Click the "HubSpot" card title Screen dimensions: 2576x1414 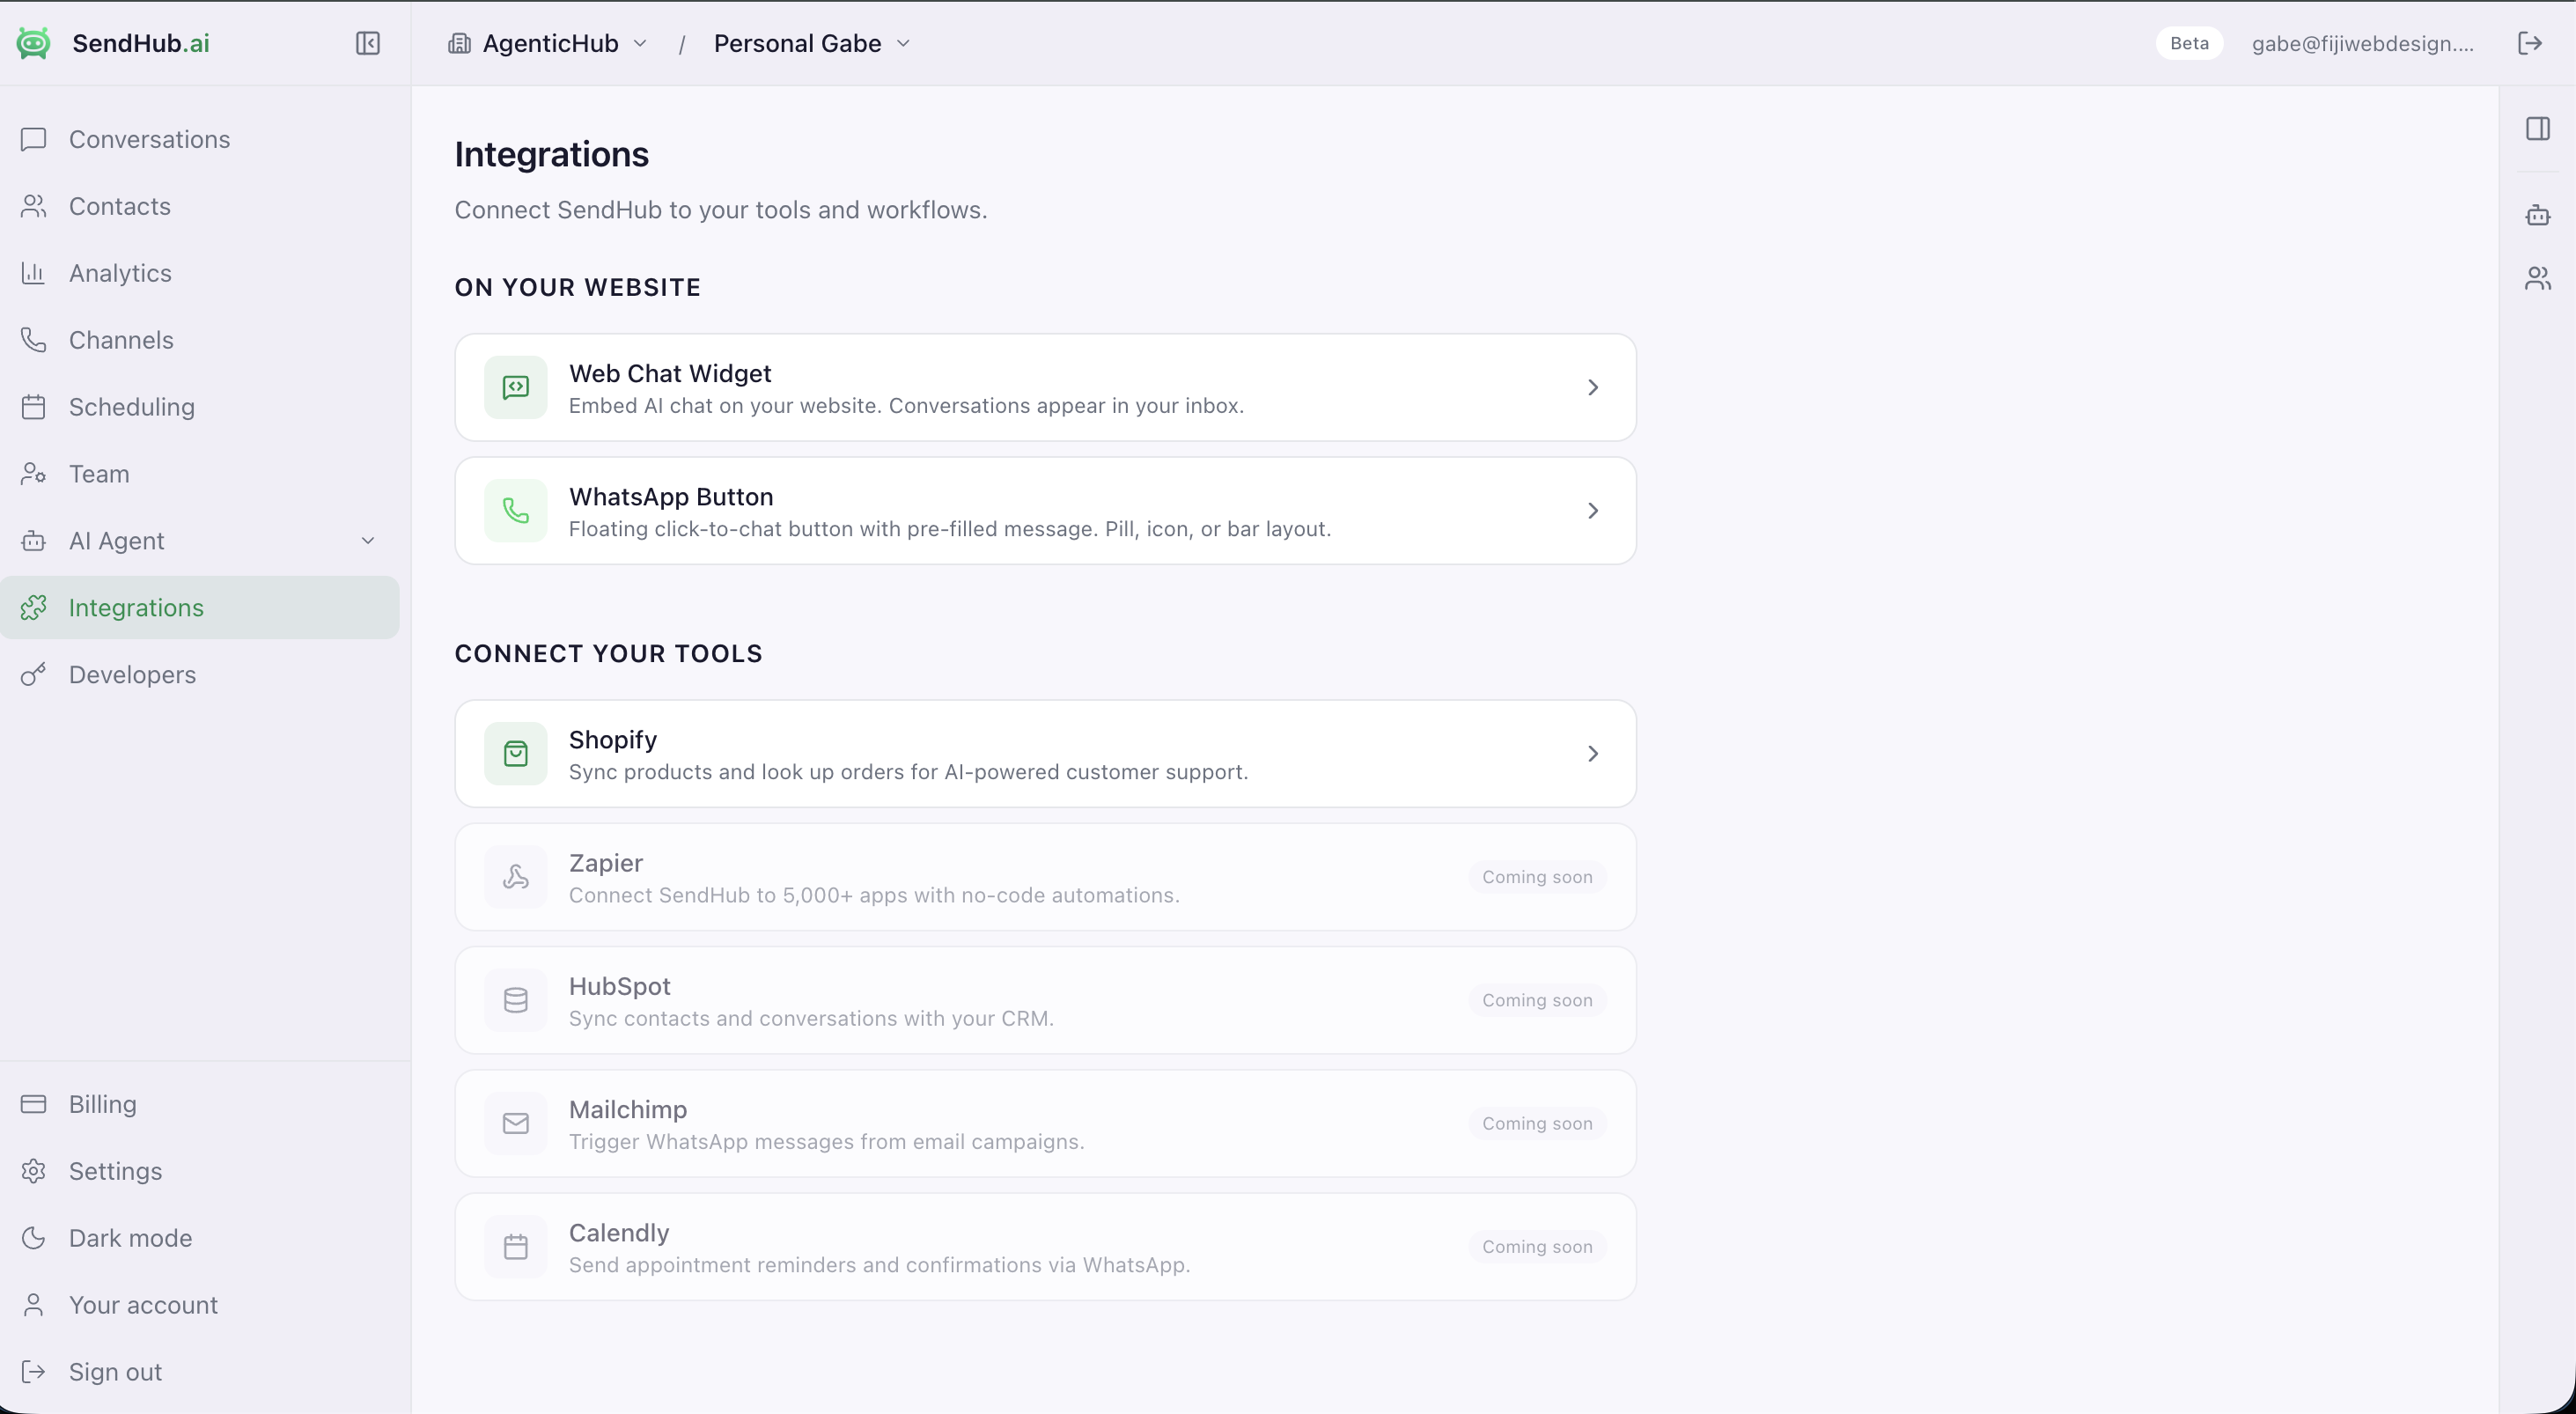coord(620,986)
